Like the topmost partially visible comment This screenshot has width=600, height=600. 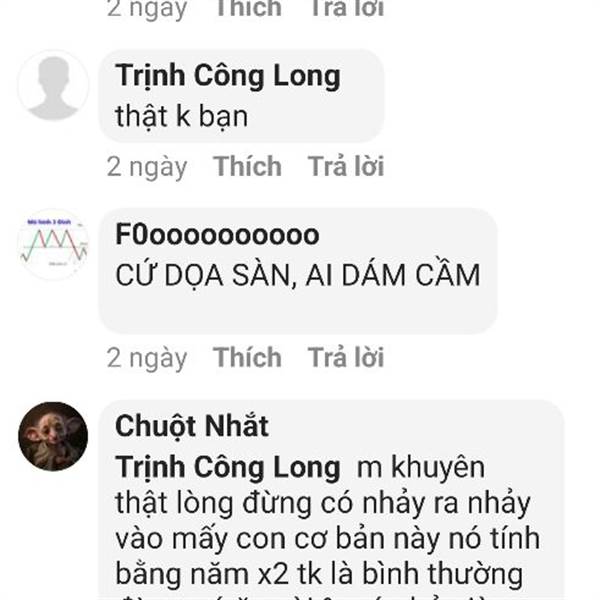[x=247, y=8]
